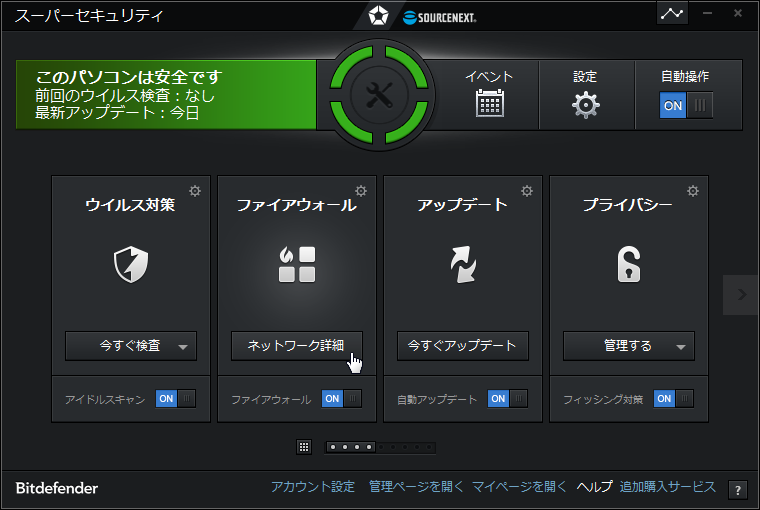Disable the フィッシング対策 switch
760x510 pixels.
pyautogui.click(x=673, y=399)
